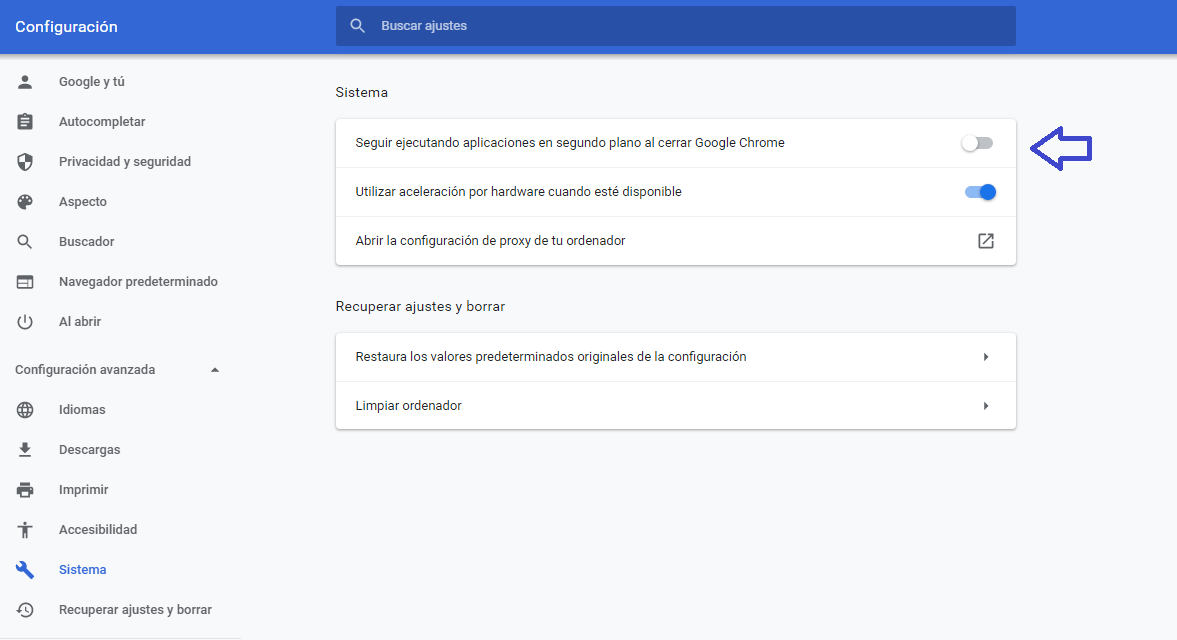The width and height of the screenshot is (1177, 640).
Task: Click the shield icon for Privacidad y seguridad
Action: [x=25, y=161]
